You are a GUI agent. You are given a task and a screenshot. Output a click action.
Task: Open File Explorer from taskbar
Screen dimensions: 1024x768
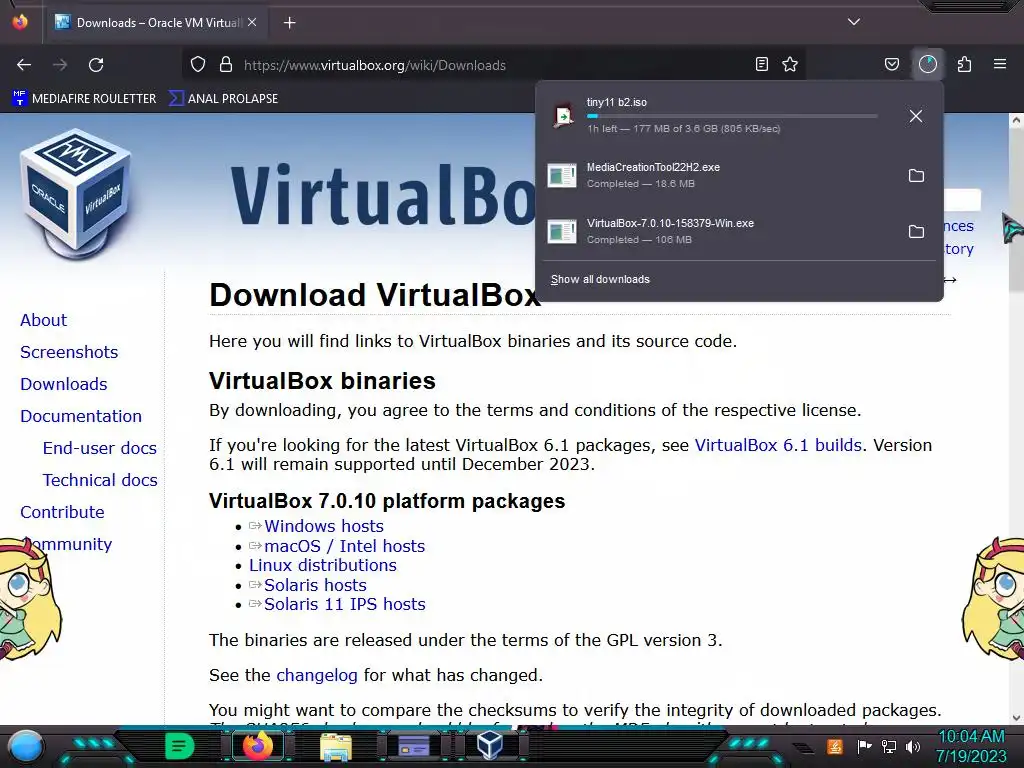click(336, 747)
